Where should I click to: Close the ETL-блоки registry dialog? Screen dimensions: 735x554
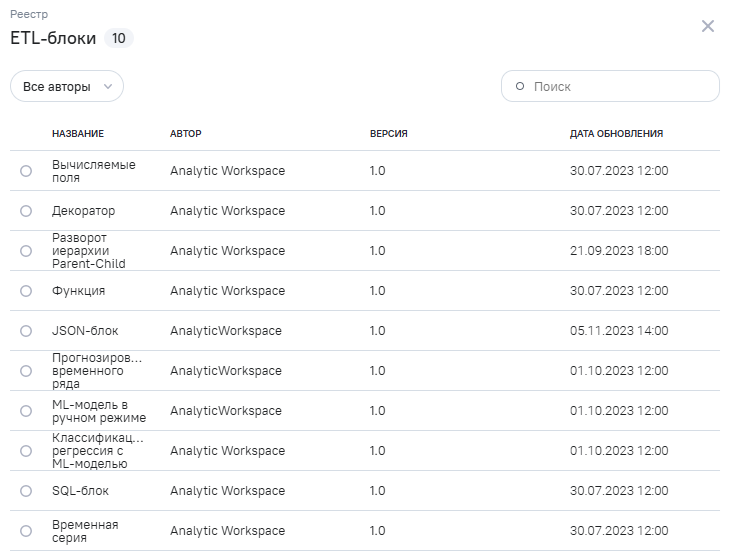(708, 26)
